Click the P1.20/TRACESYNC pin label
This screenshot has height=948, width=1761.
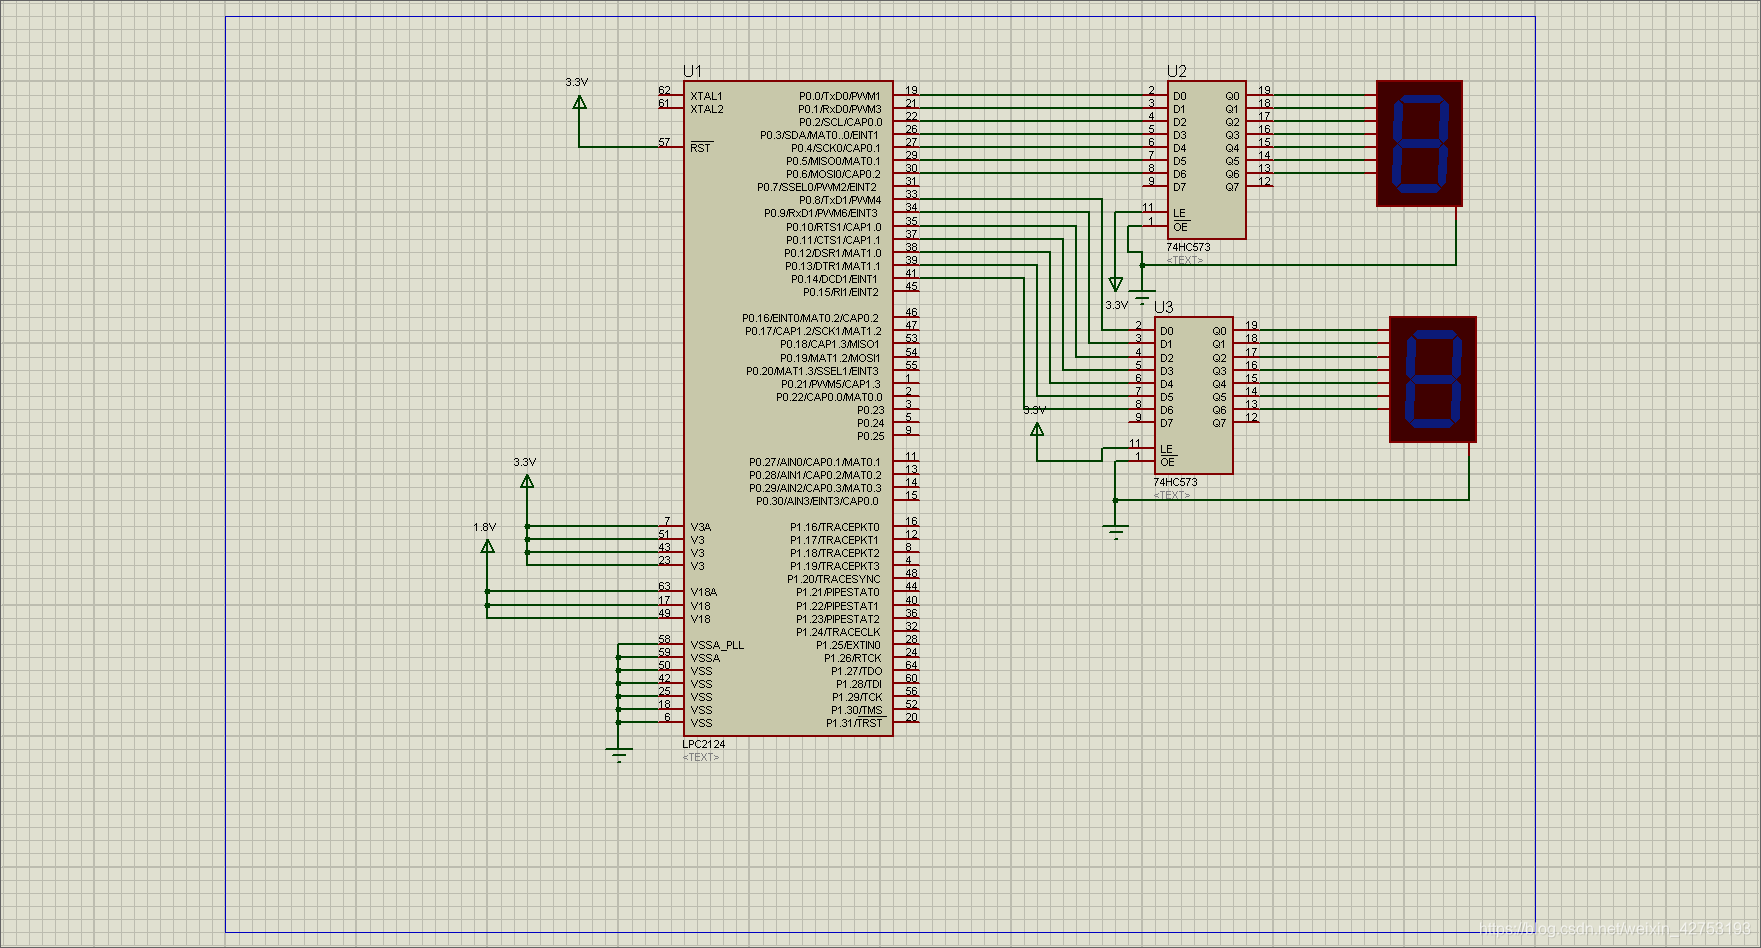(834, 579)
